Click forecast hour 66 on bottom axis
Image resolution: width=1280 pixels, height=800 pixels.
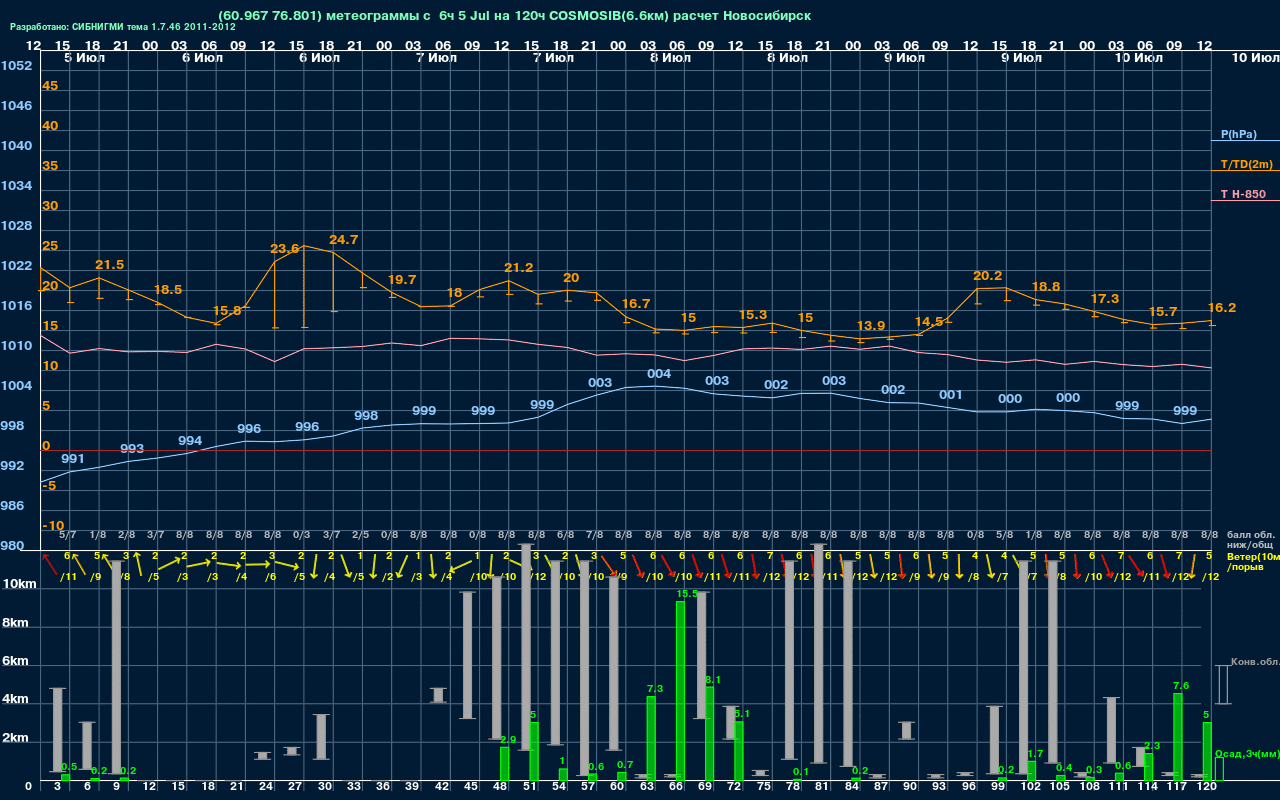[x=676, y=788]
